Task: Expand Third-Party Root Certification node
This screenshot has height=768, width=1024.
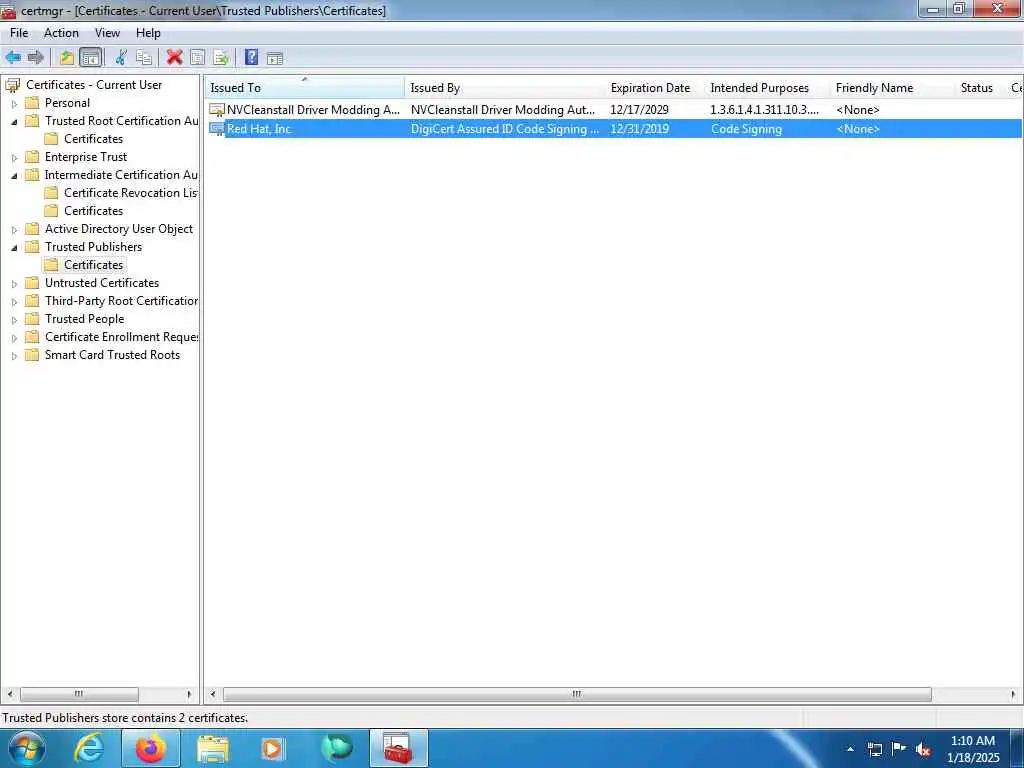Action: (x=14, y=302)
